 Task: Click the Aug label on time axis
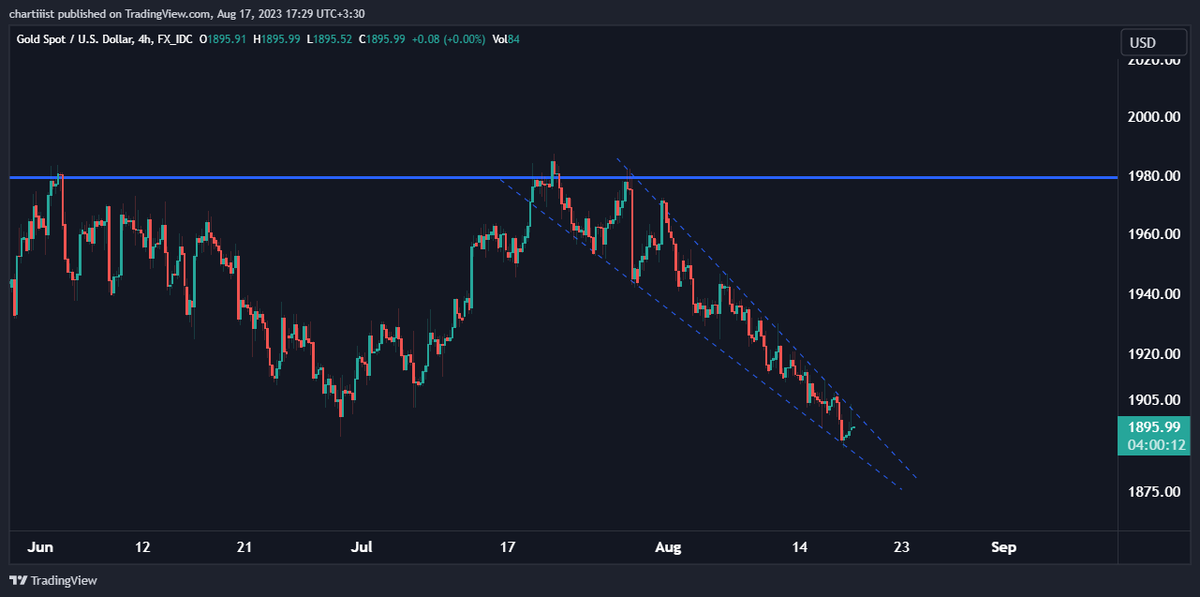[668, 547]
